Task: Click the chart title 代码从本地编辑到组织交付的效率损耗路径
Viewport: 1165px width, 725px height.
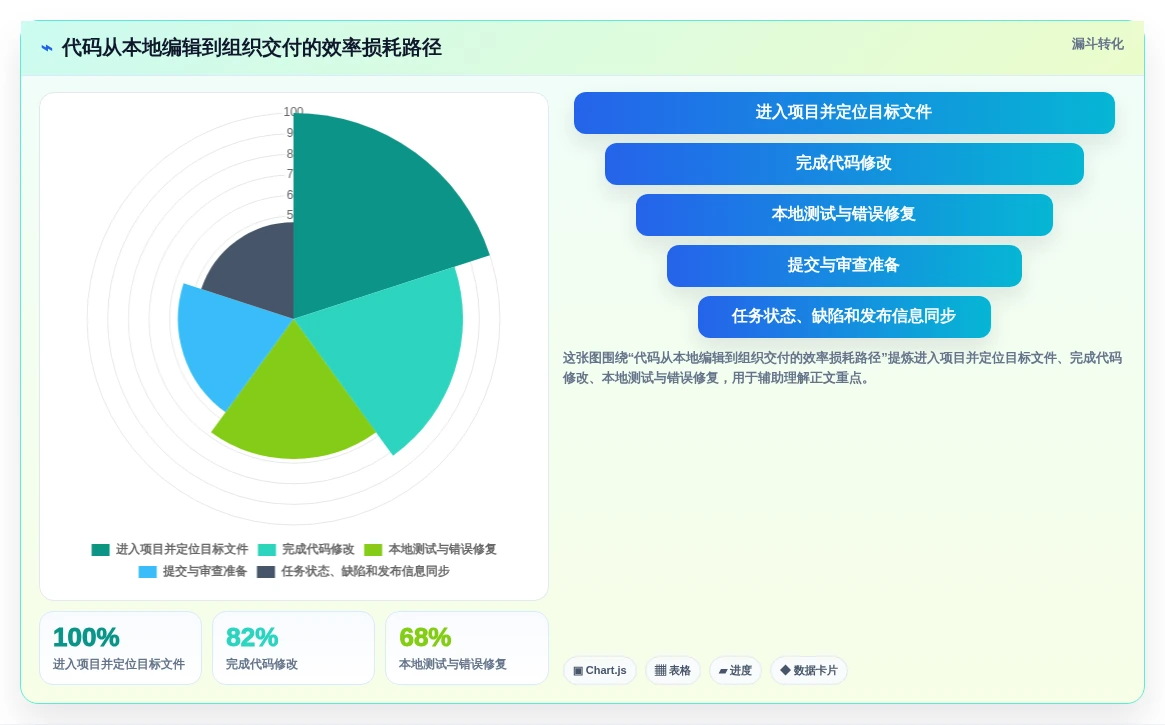Action: pyautogui.click(x=251, y=48)
